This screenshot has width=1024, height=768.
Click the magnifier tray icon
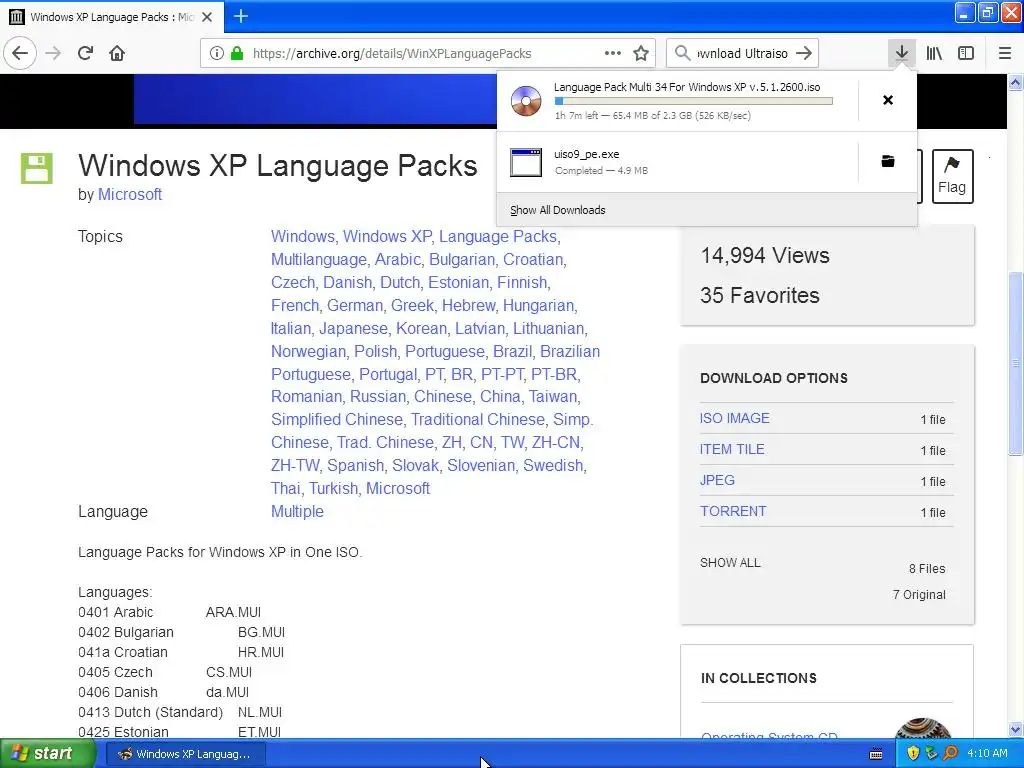[950, 754]
